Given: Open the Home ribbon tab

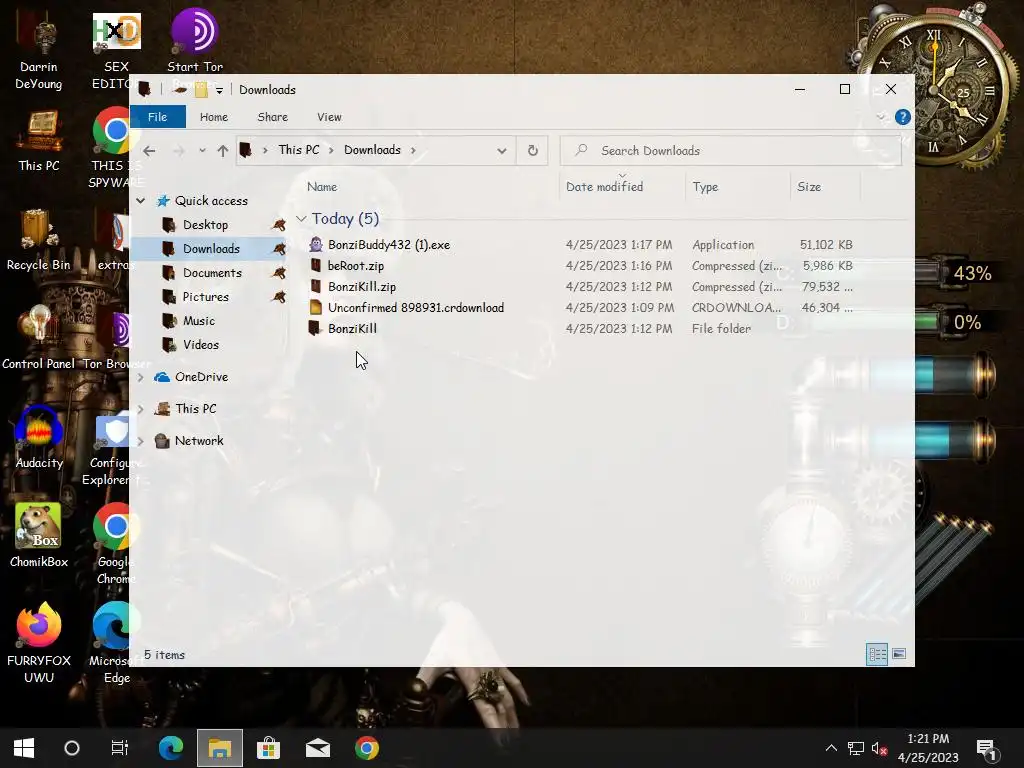Looking at the screenshot, I should [x=214, y=117].
